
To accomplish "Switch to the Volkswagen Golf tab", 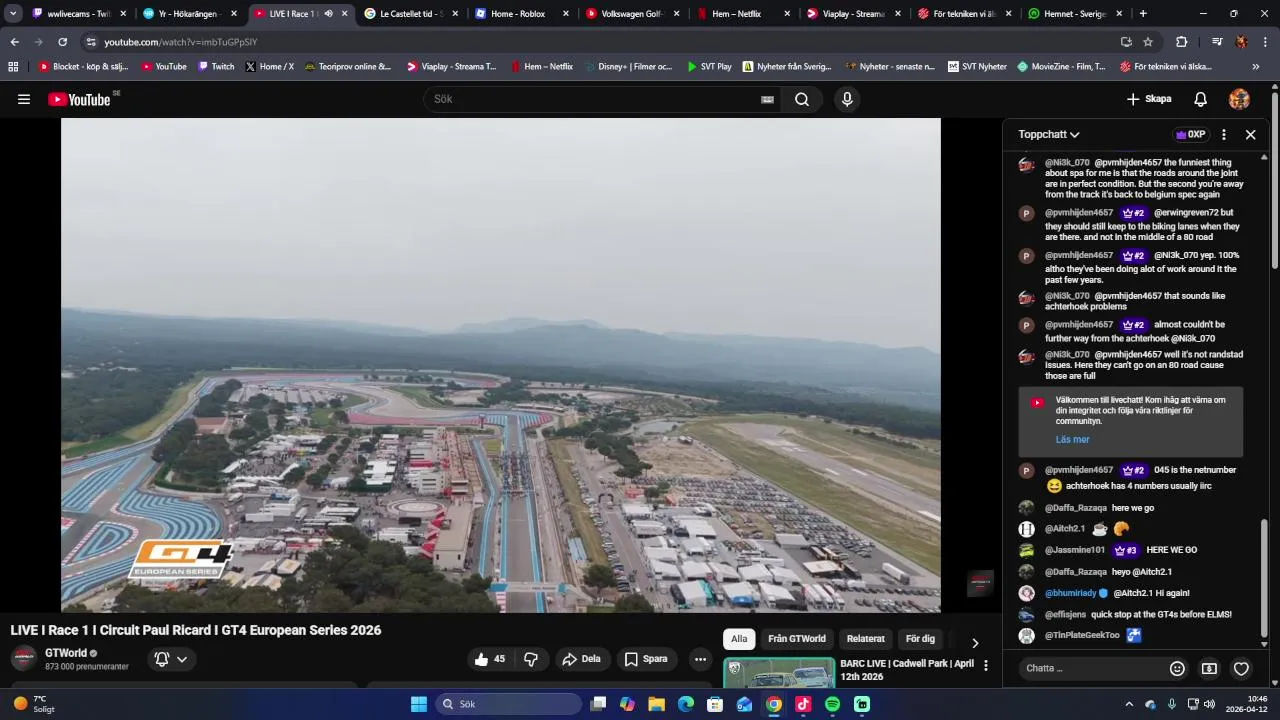I will coord(632,14).
